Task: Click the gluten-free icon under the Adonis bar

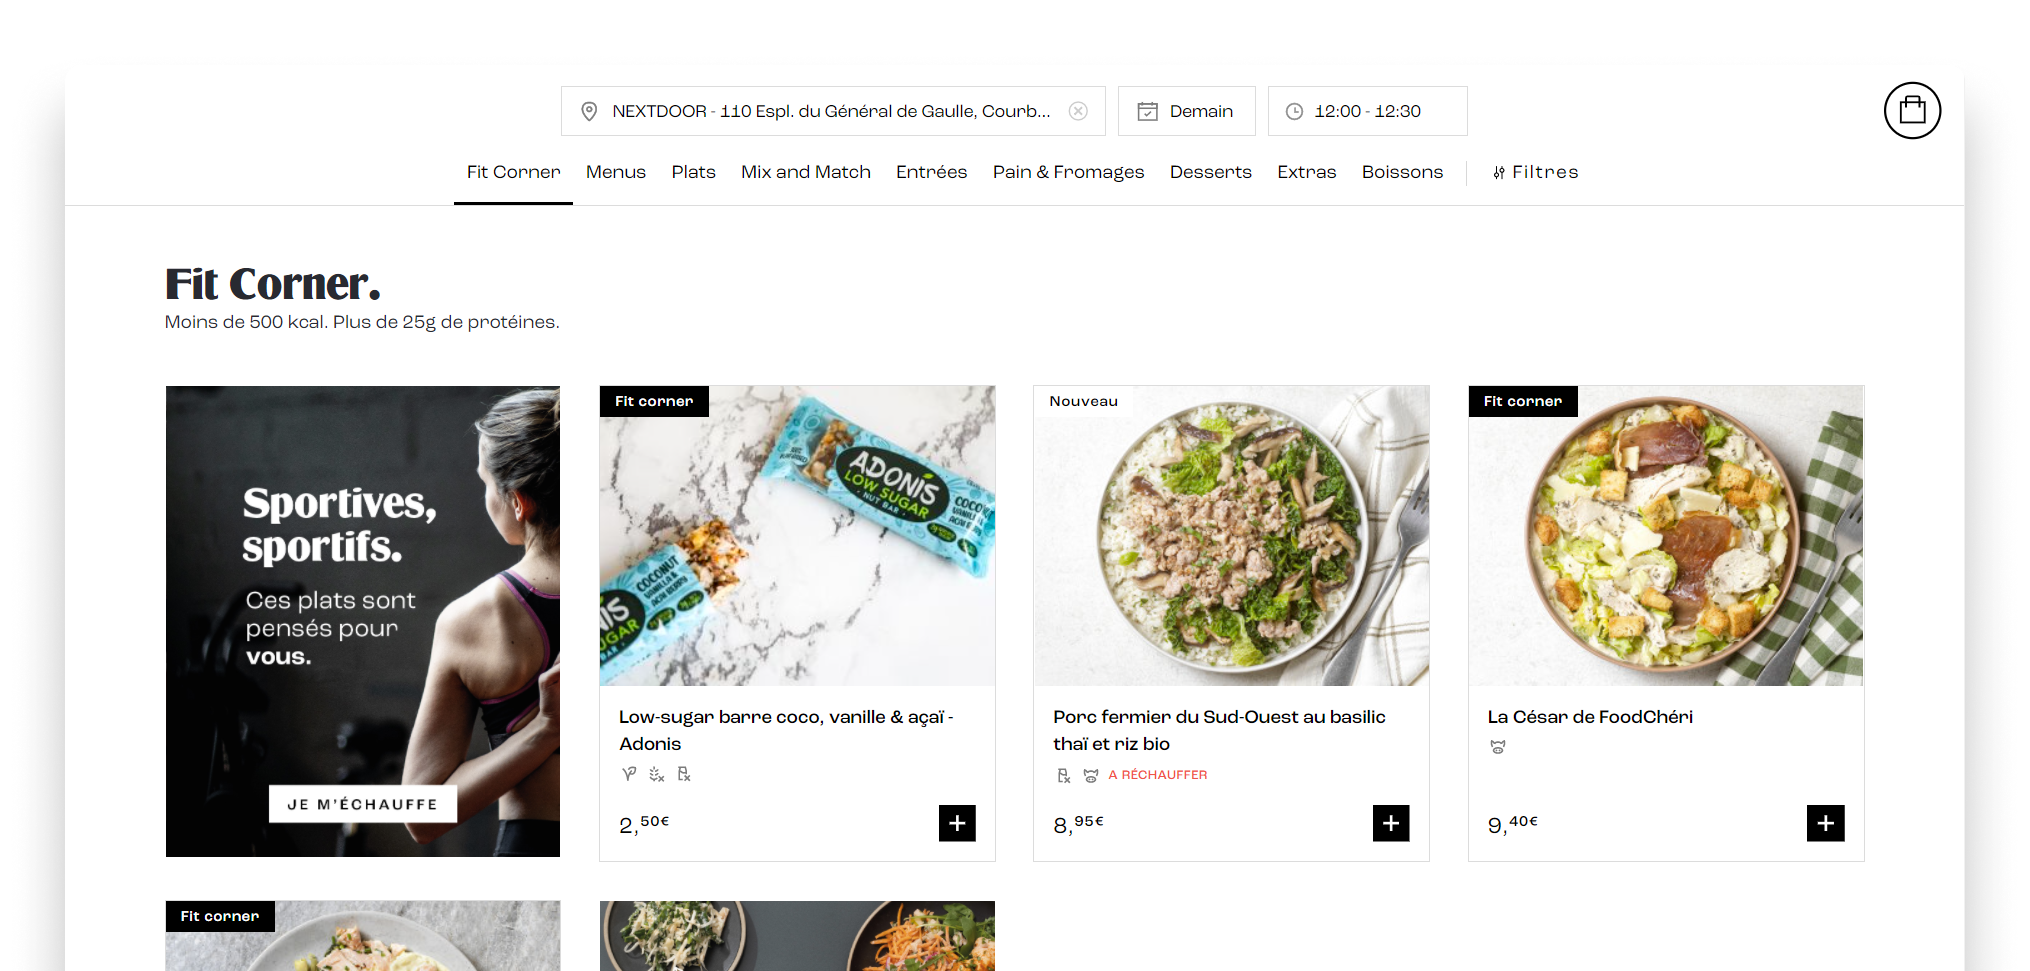Action: tap(655, 774)
